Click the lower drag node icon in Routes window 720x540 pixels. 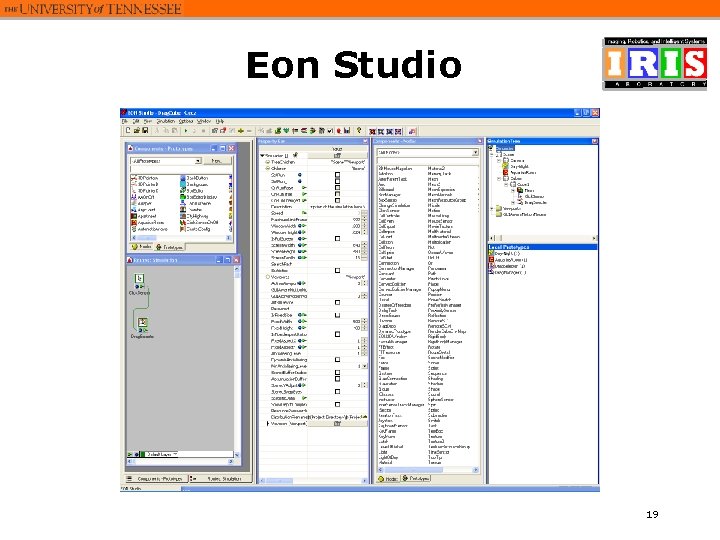tap(142, 322)
